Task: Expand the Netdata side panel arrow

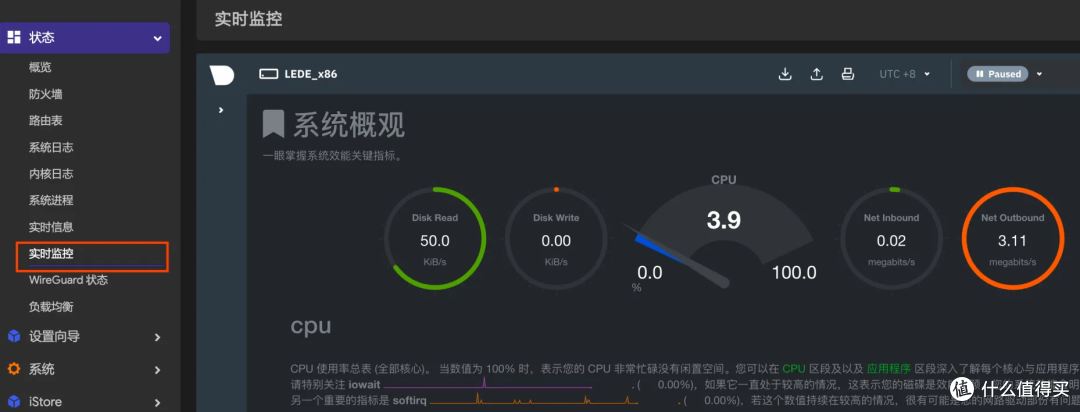Action: pyautogui.click(x=221, y=110)
